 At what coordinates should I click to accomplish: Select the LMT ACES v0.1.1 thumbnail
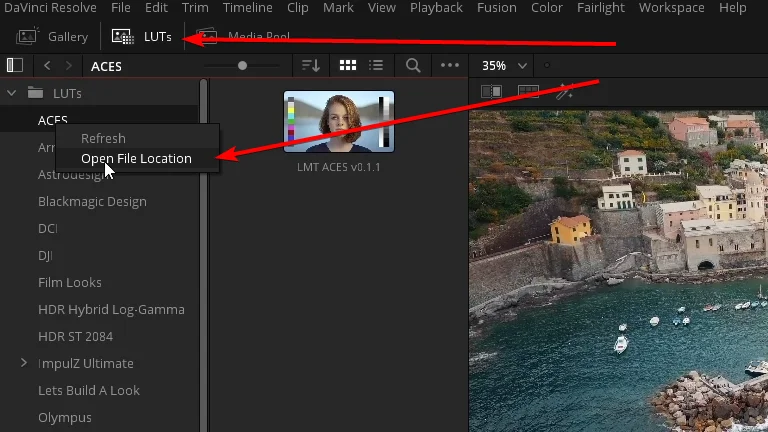pyautogui.click(x=339, y=121)
